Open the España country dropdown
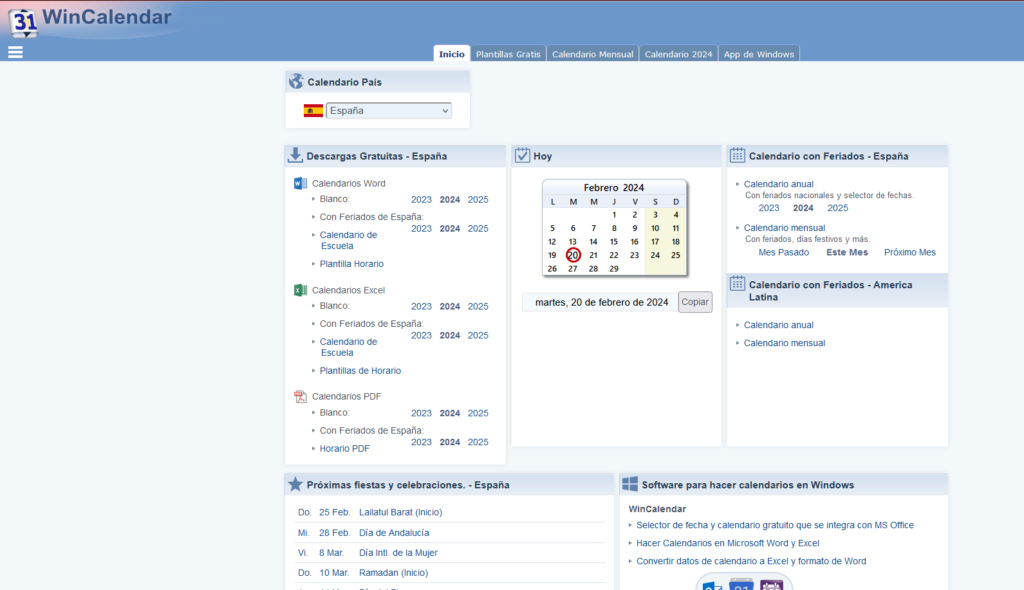1024x590 pixels. pos(388,111)
